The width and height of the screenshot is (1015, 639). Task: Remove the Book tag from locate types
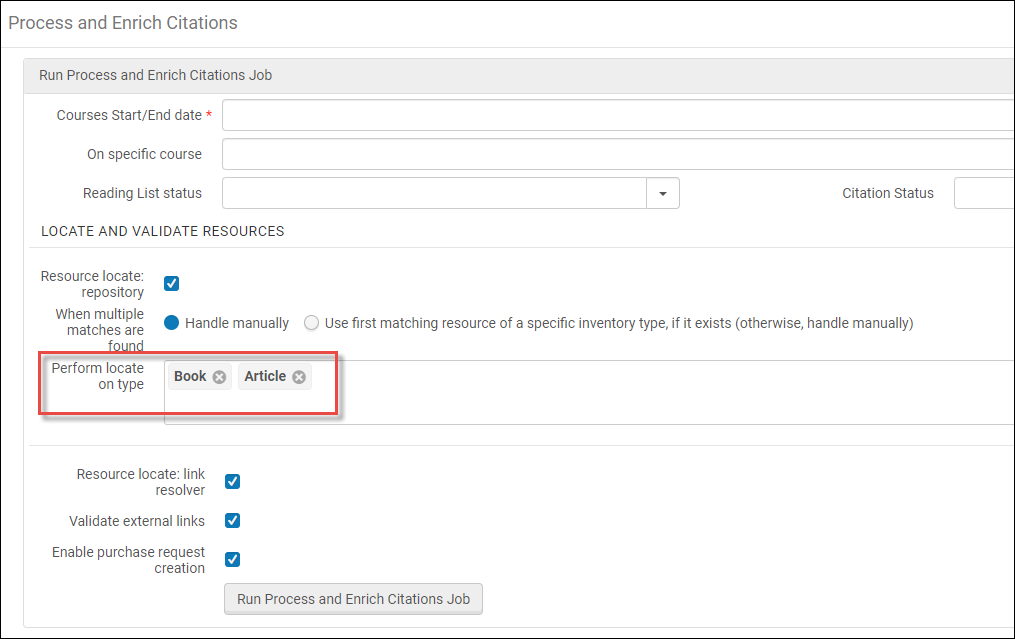[x=219, y=377]
